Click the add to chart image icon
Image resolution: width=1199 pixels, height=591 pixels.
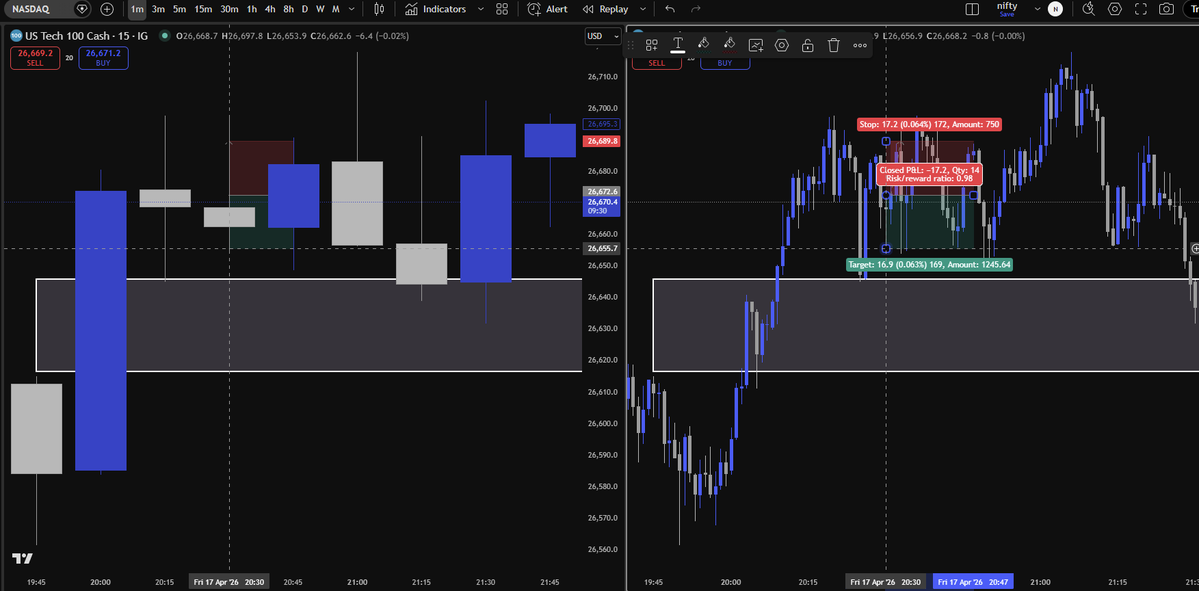click(x=755, y=45)
